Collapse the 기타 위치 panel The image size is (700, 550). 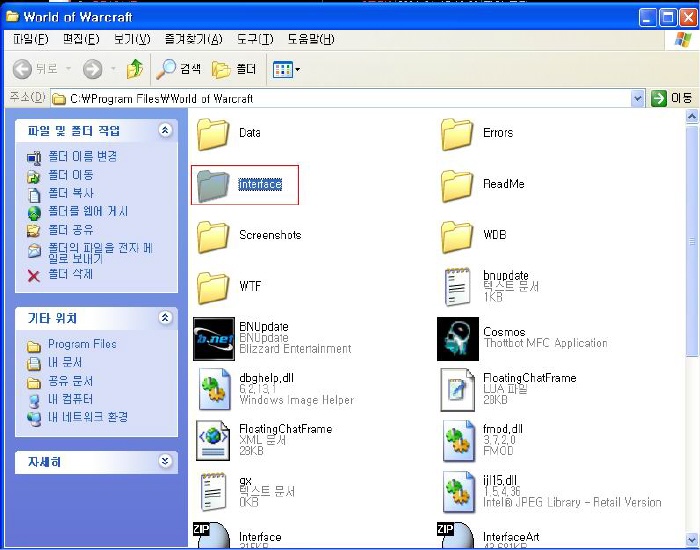point(165,318)
